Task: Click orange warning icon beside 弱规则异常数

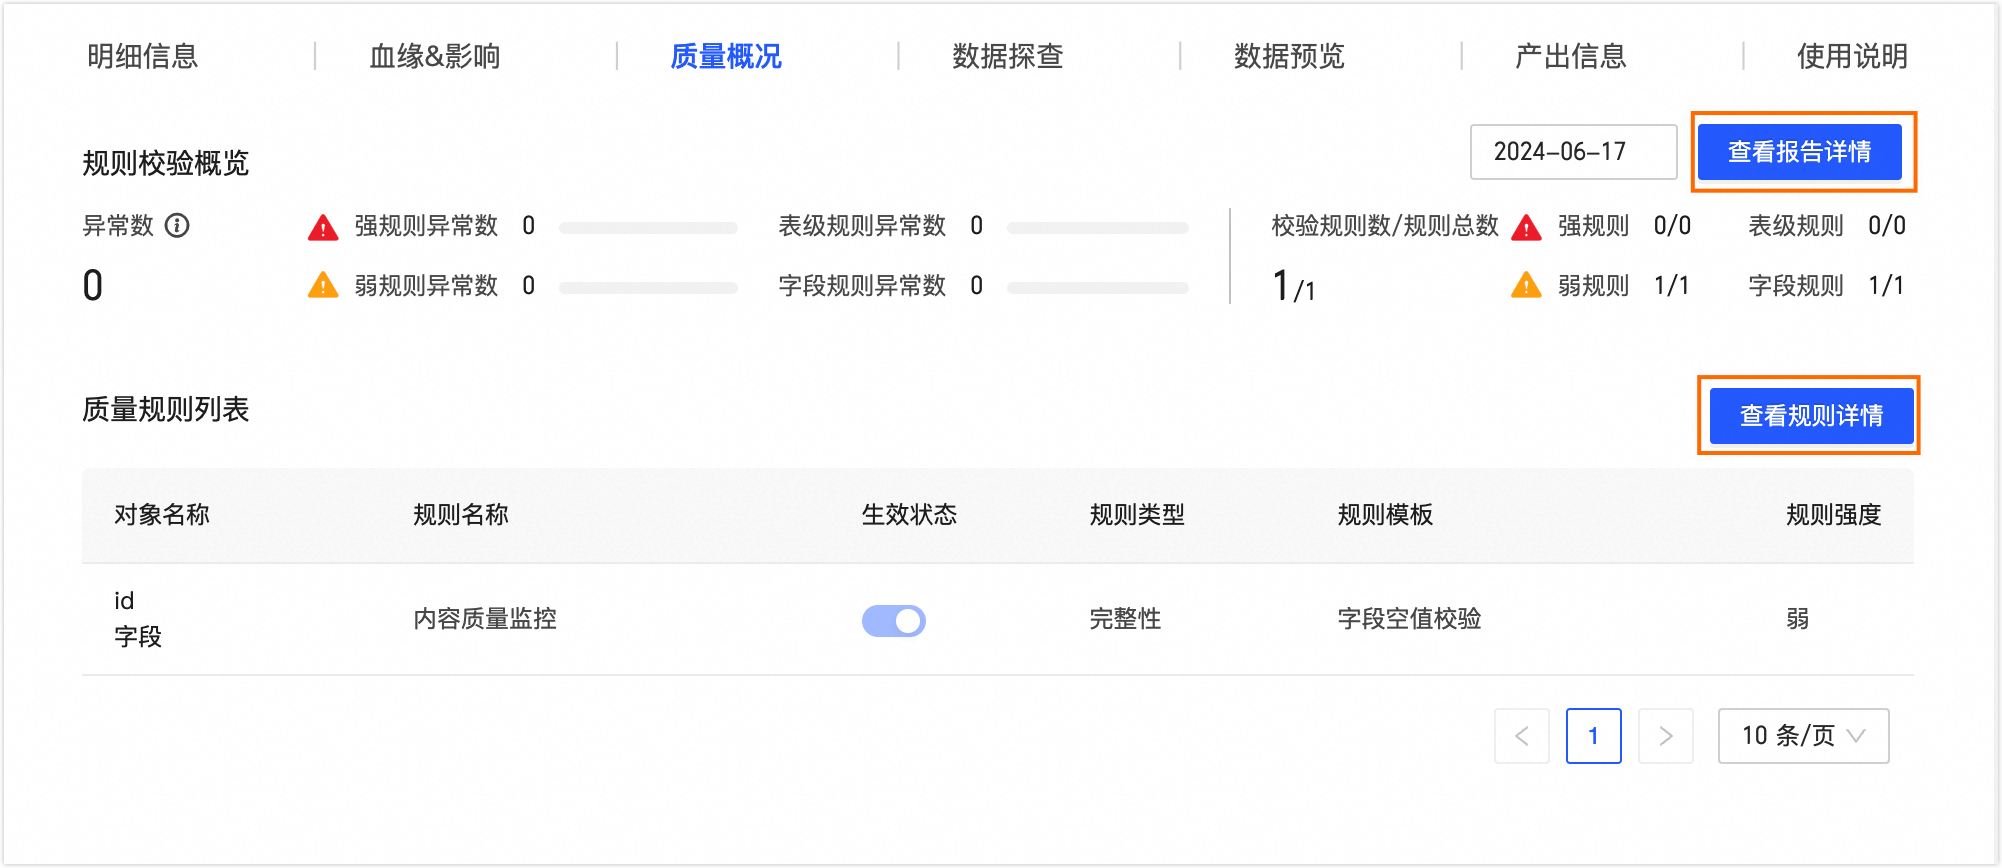Action: click(323, 286)
